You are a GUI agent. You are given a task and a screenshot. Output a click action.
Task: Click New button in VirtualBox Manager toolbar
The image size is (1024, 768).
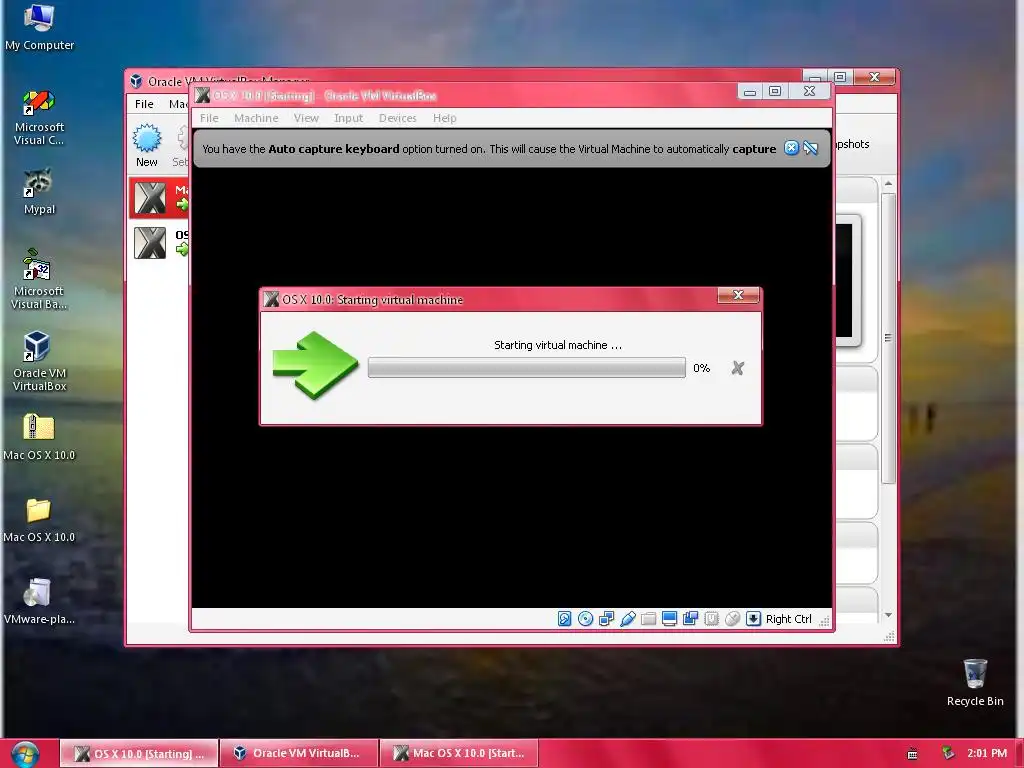point(146,146)
